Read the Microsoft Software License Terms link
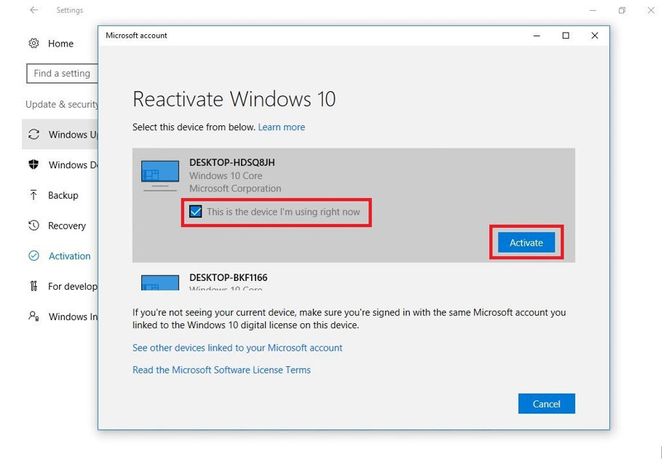 (221, 370)
